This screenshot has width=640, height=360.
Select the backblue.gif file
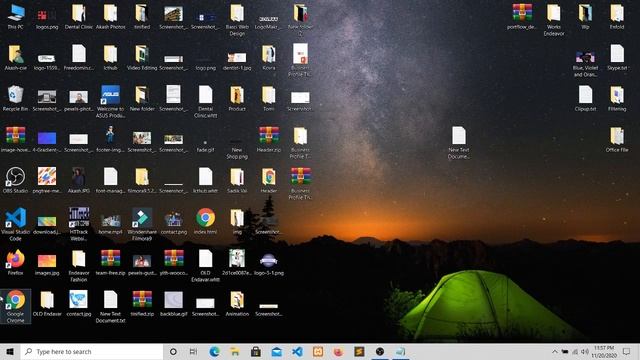[x=174, y=303]
